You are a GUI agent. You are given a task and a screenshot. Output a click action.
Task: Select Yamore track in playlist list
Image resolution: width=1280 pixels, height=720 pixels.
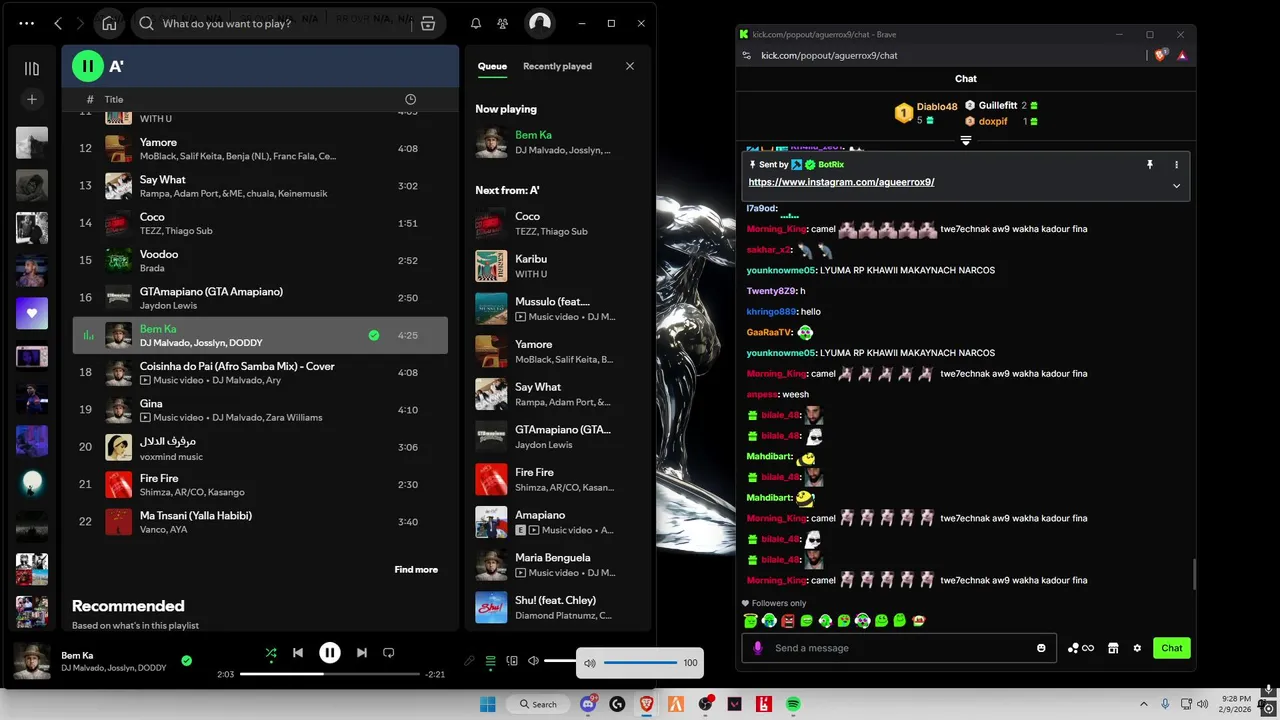tap(260, 149)
